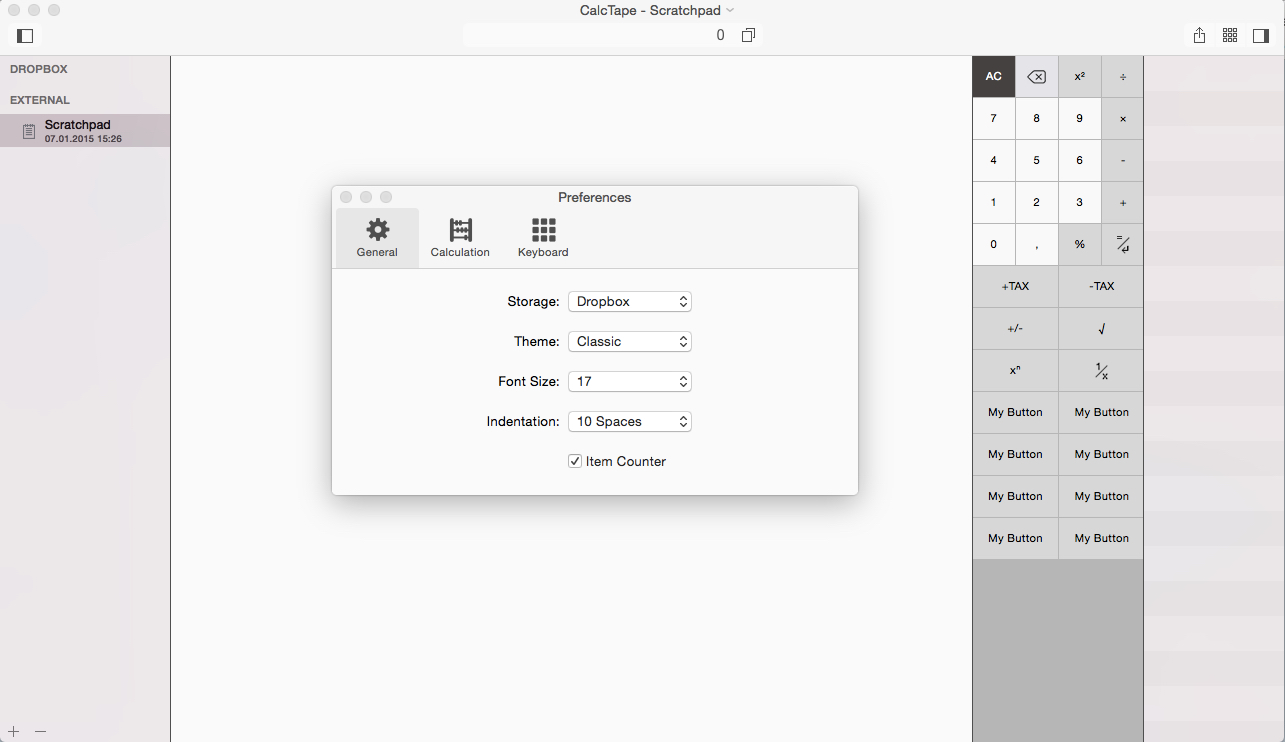This screenshot has height=742, width=1285.
Task: Expand the Font Size dropdown
Action: coord(629,381)
